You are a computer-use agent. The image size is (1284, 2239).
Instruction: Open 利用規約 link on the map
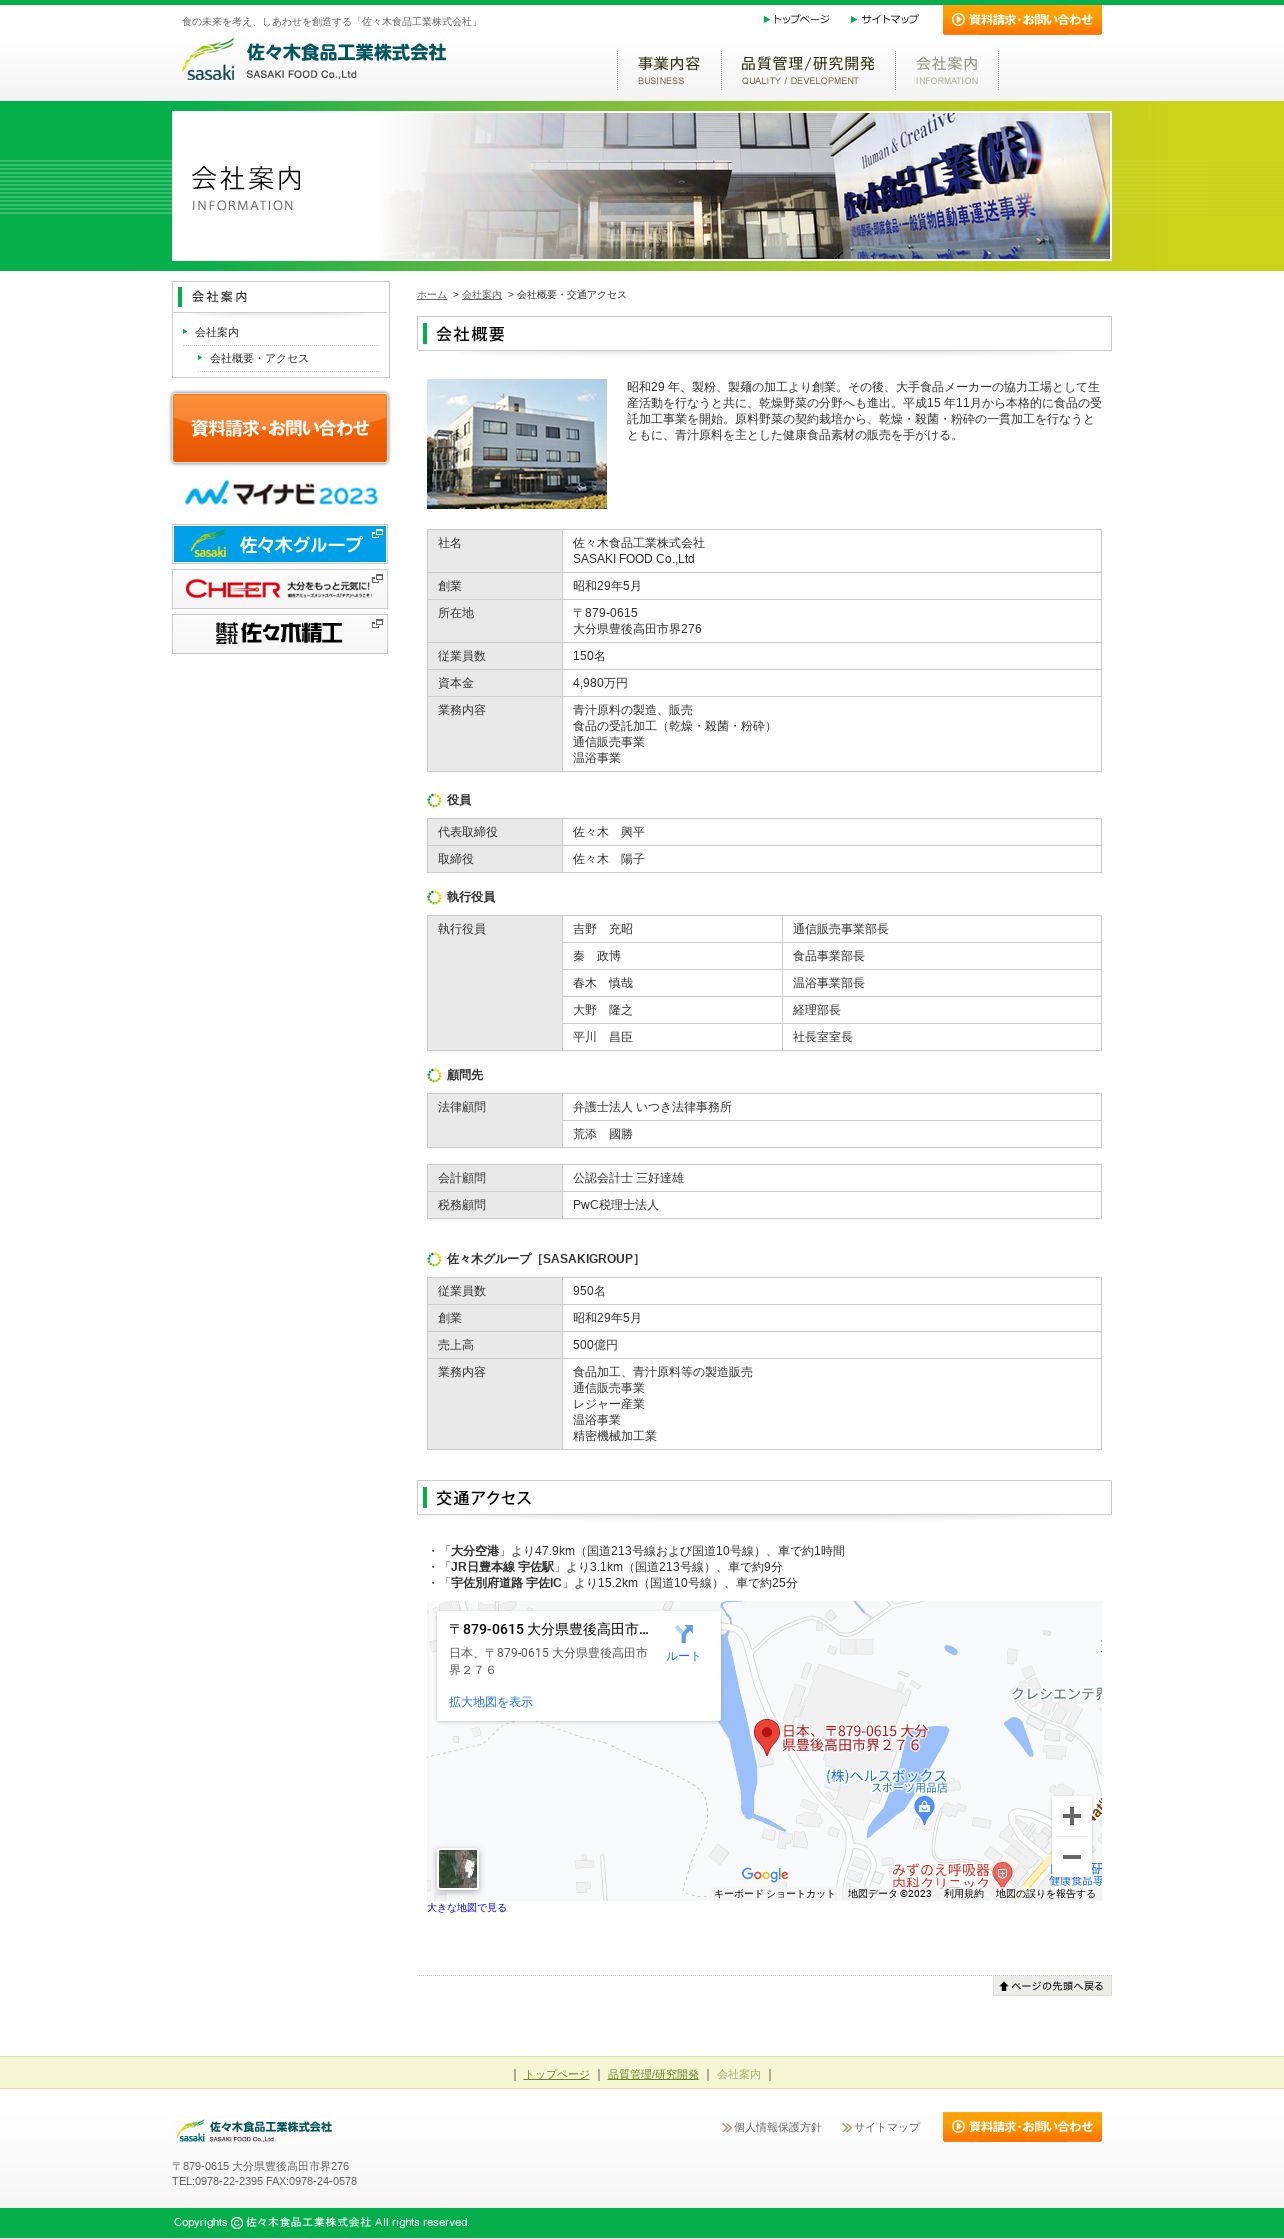point(964,1894)
